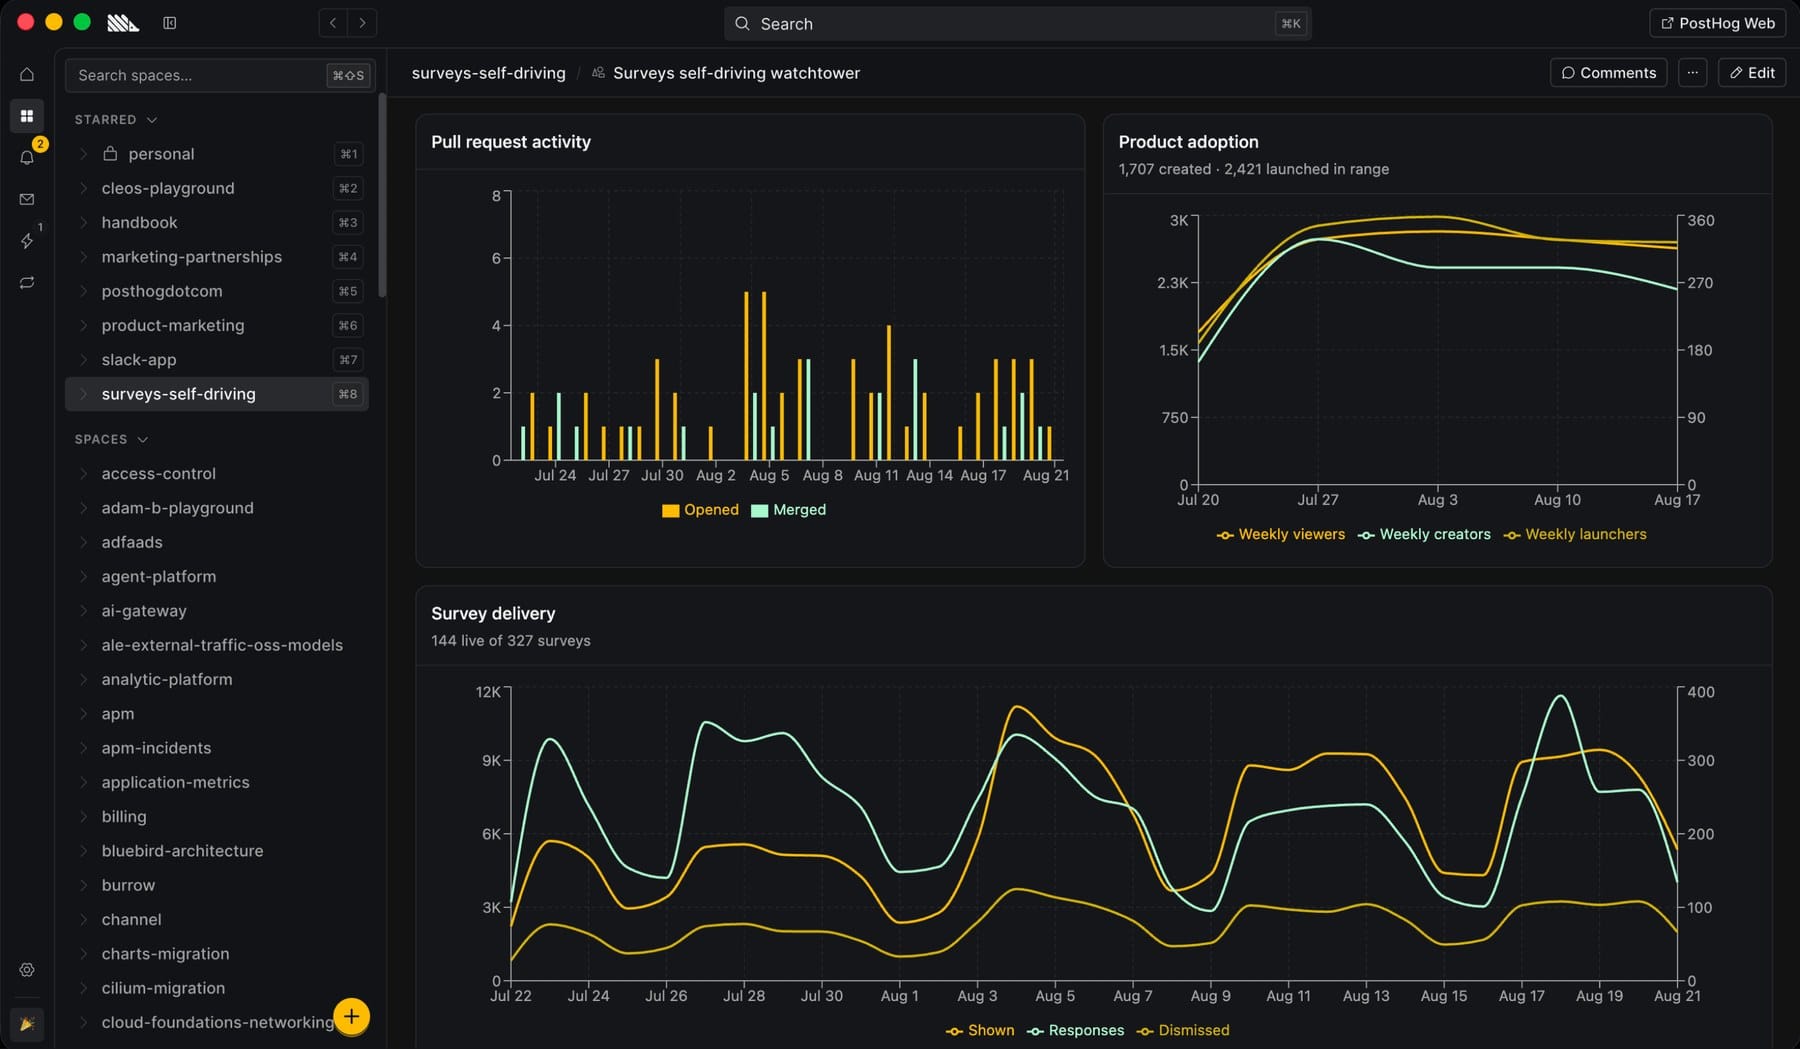
Task: Toggle the Responses legend entry
Action: [1075, 1031]
